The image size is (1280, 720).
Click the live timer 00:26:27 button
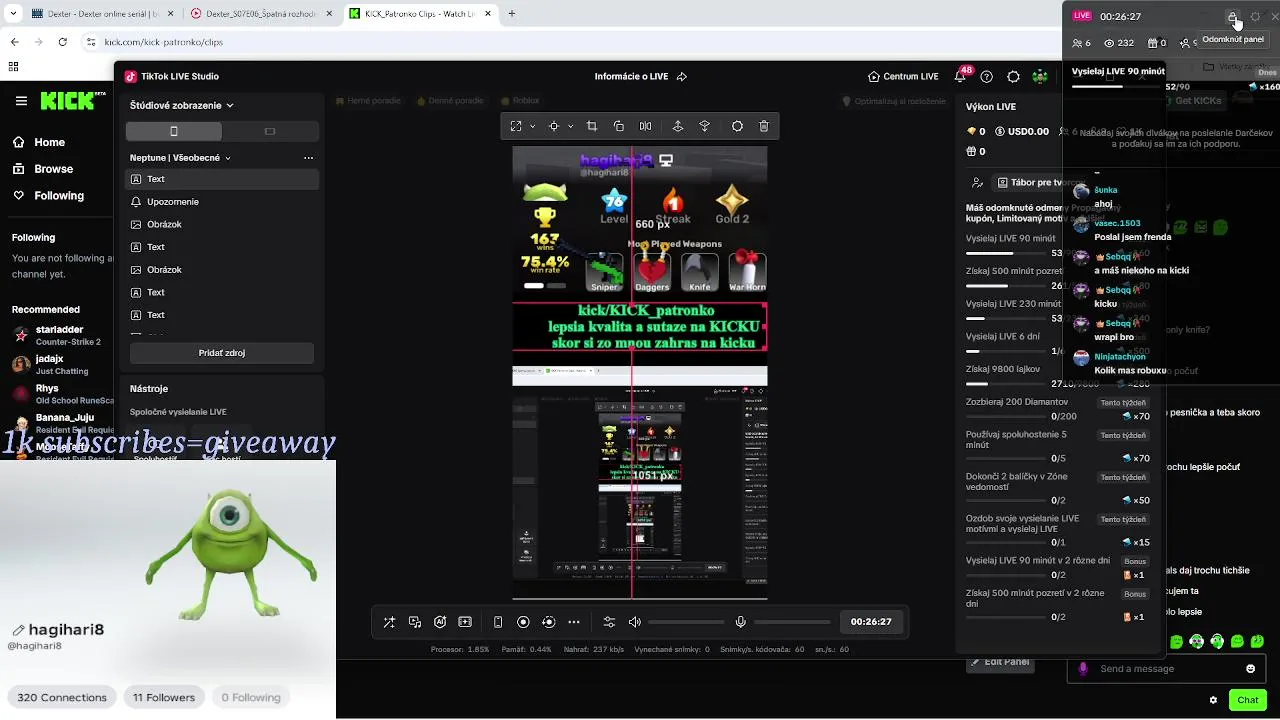point(871,622)
